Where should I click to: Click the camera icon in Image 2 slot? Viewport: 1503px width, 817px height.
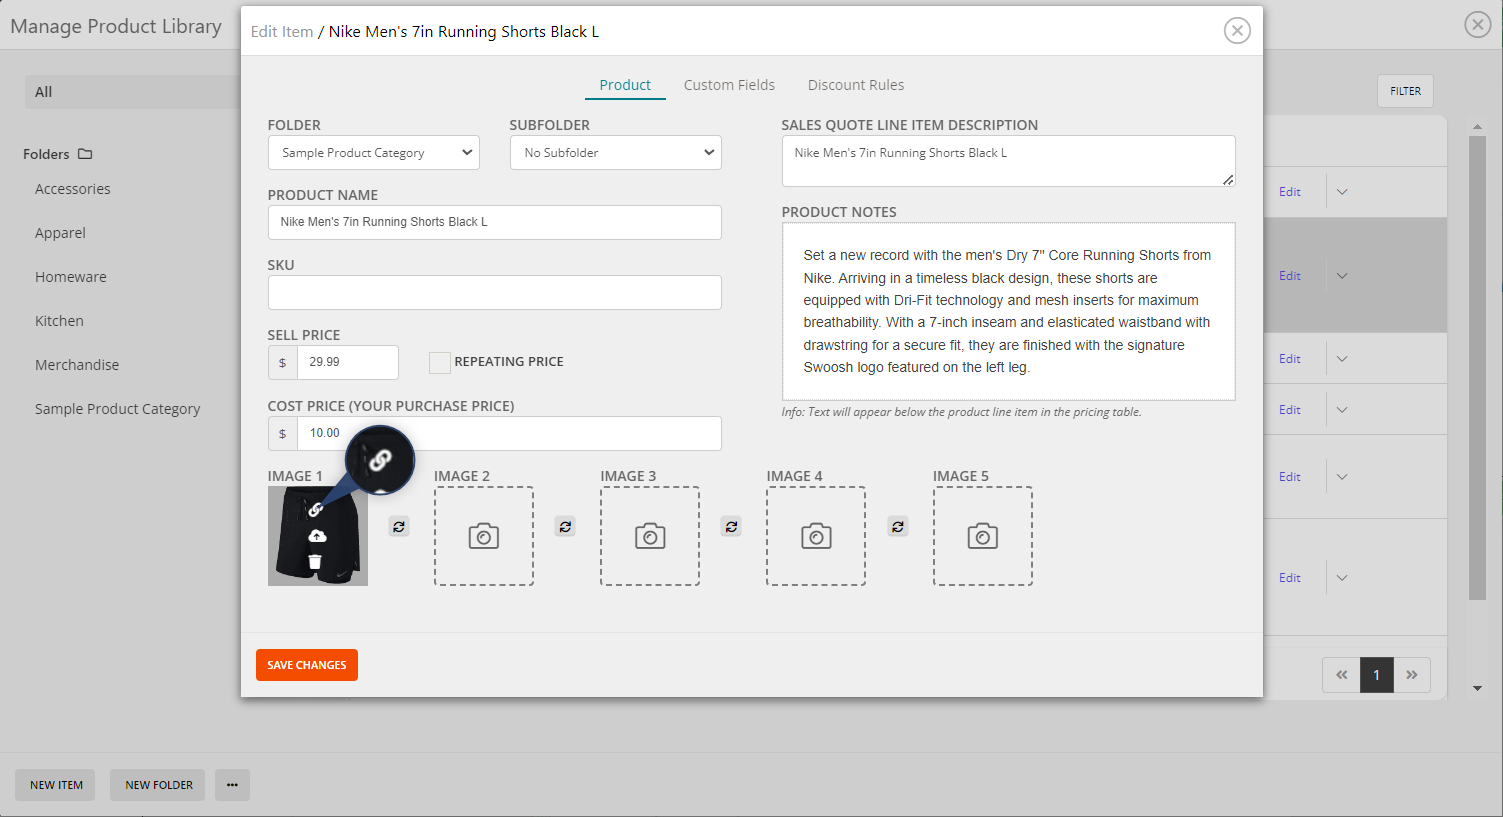[x=484, y=536]
